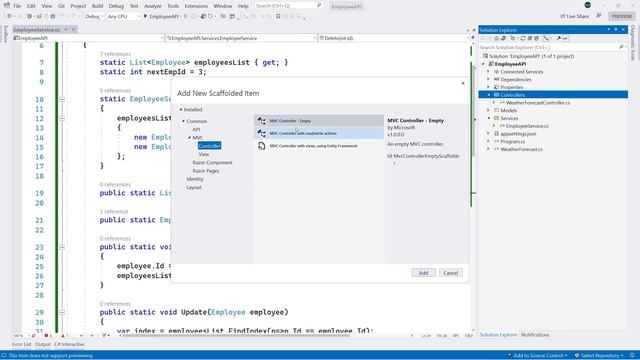Viewport: 640px width, 360px height.
Task: Open the Extensions menu
Action: 196,6
